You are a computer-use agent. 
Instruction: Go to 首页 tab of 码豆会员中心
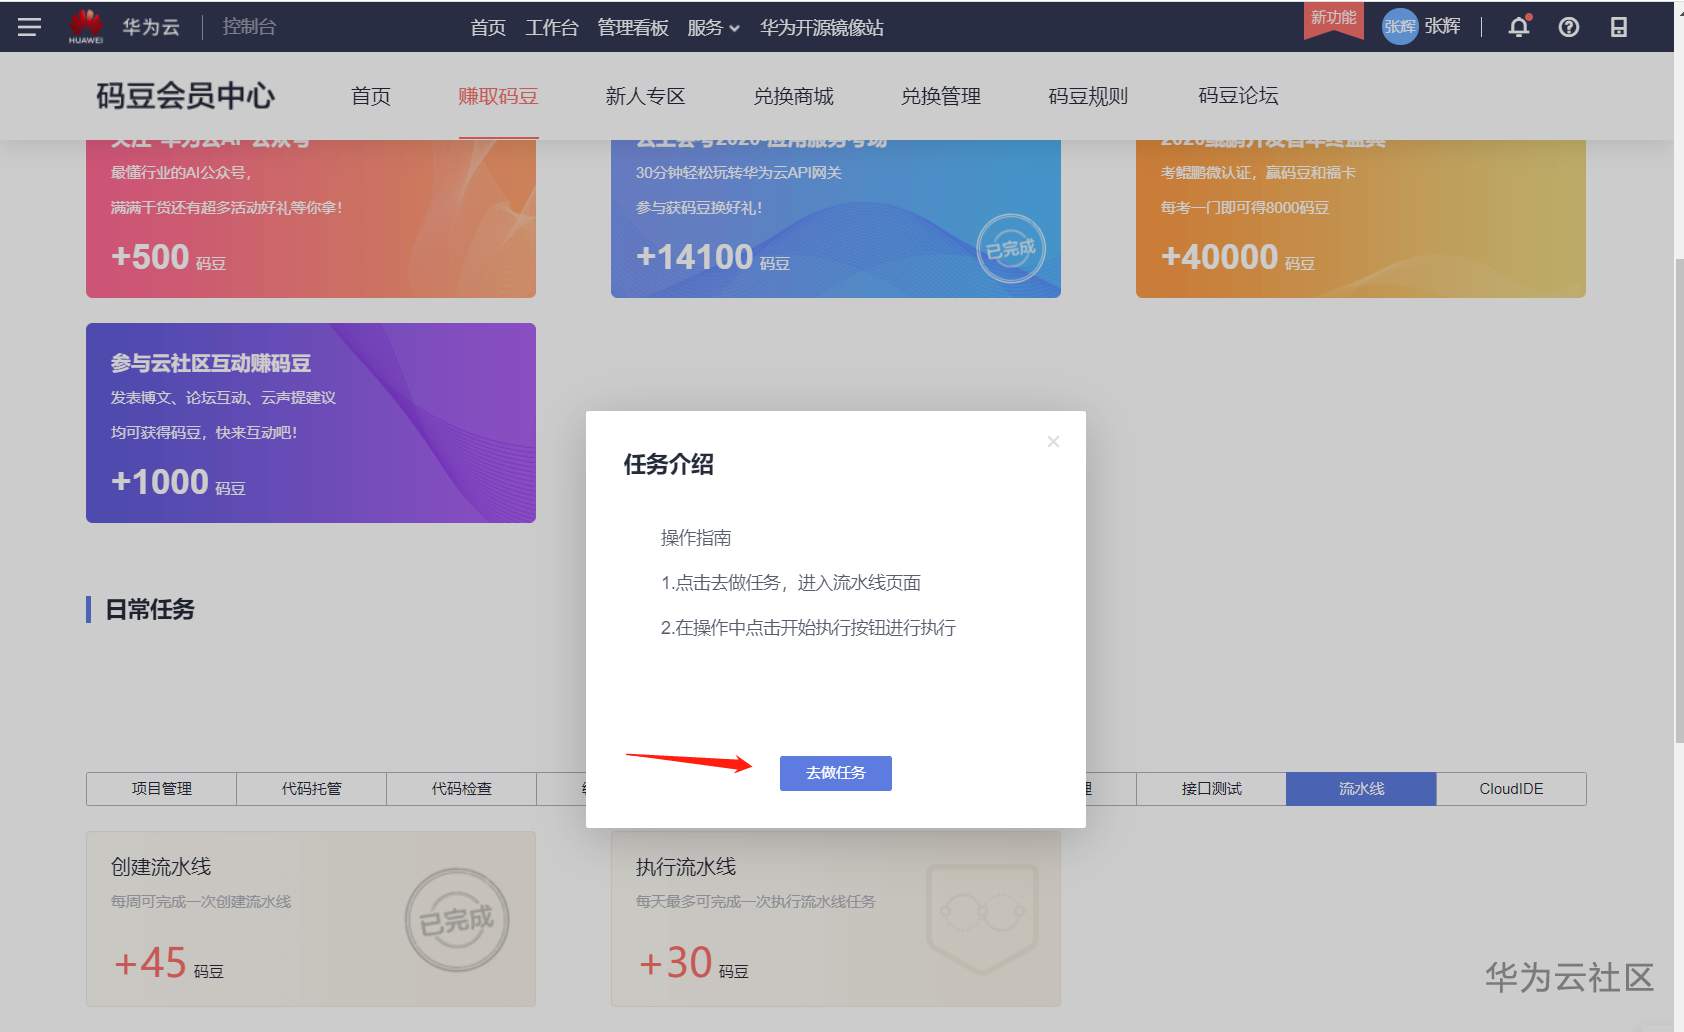click(x=371, y=96)
